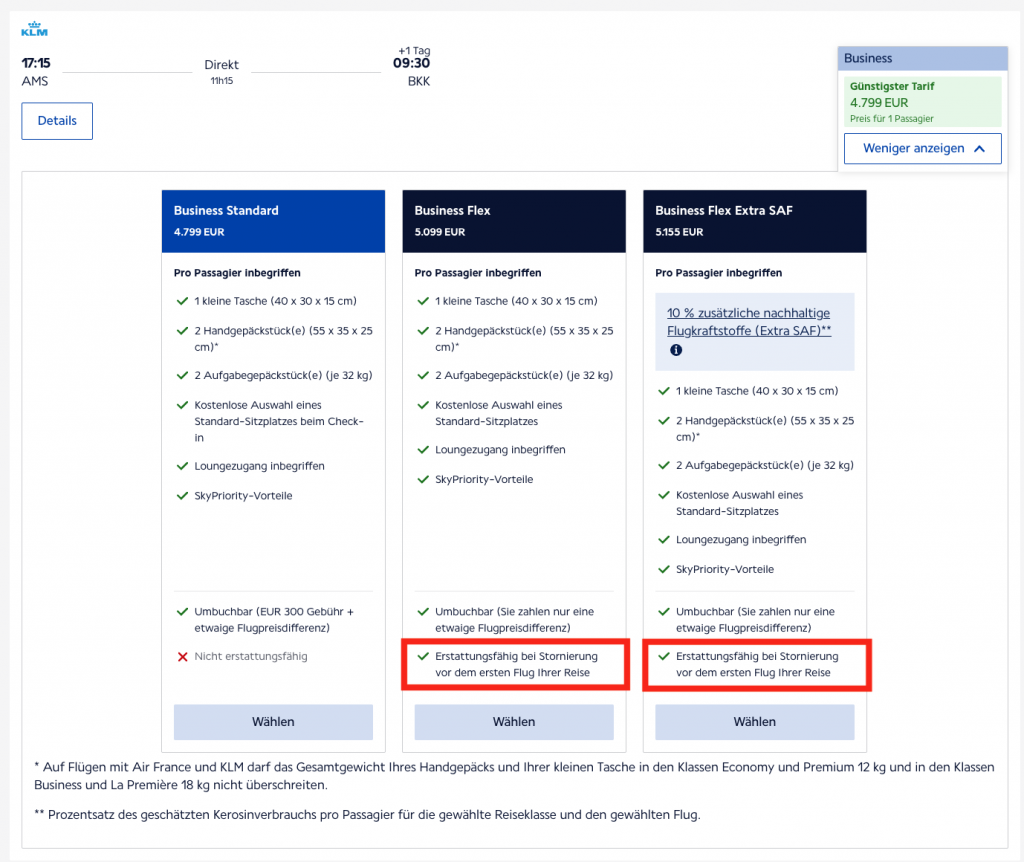Click Umbuchbar (EUR 300 Gebühr) text
1024x862 pixels.
[x=274, y=620]
